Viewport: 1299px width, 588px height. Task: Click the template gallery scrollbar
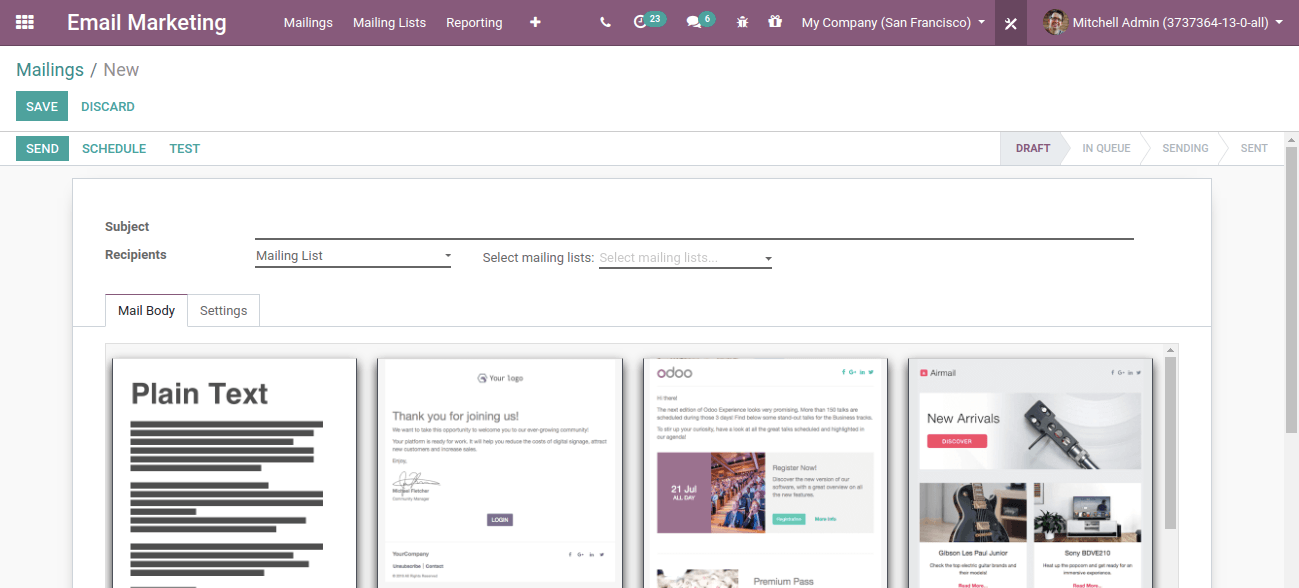point(1170,443)
